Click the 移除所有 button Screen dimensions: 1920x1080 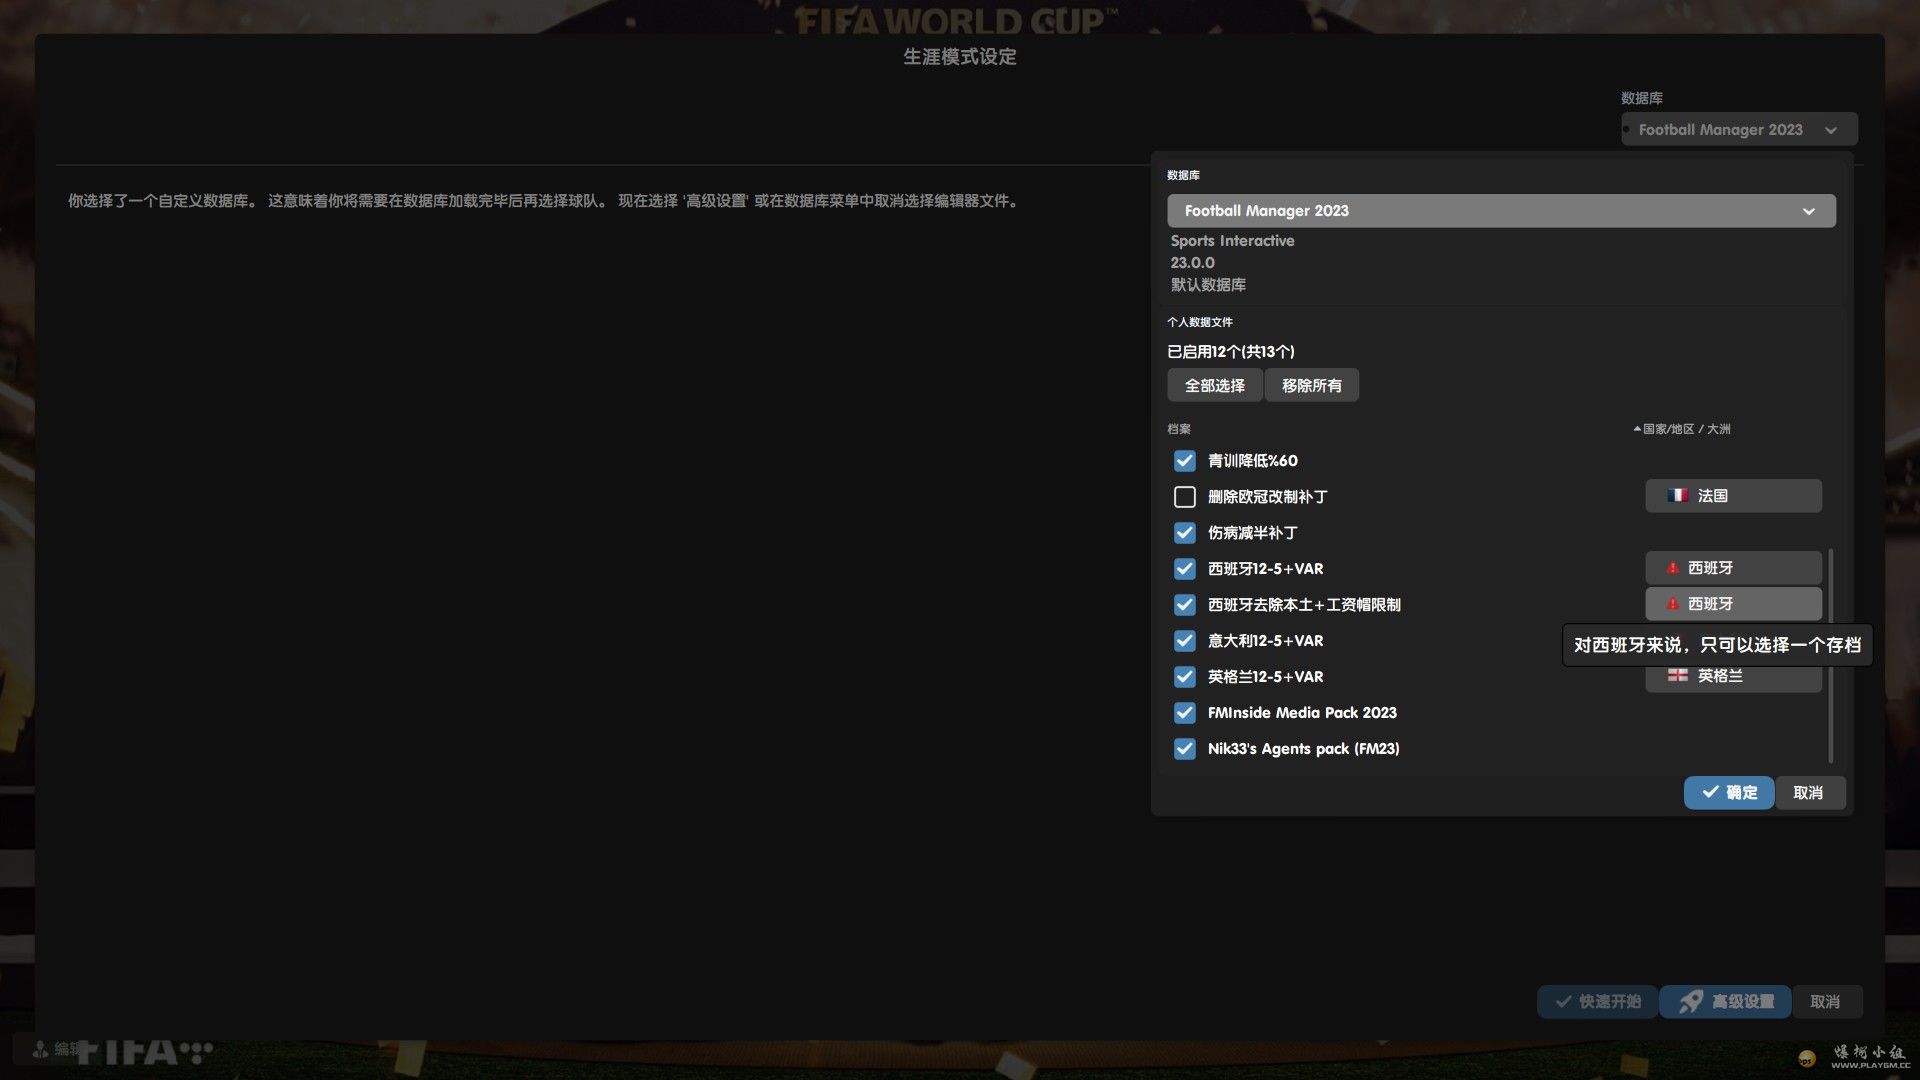click(1311, 385)
